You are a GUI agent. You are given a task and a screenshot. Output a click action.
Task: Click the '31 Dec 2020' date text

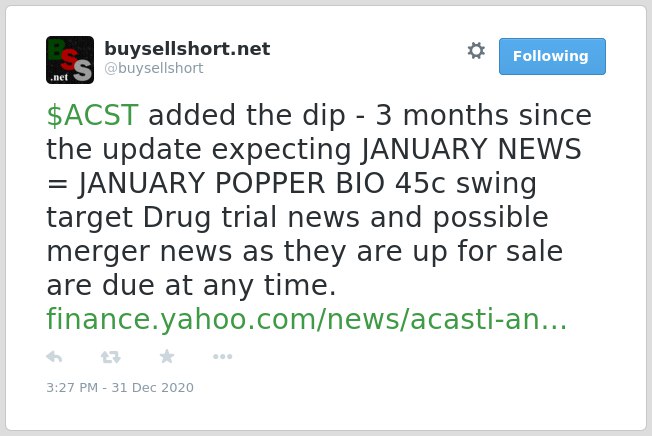click(x=153, y=387)
